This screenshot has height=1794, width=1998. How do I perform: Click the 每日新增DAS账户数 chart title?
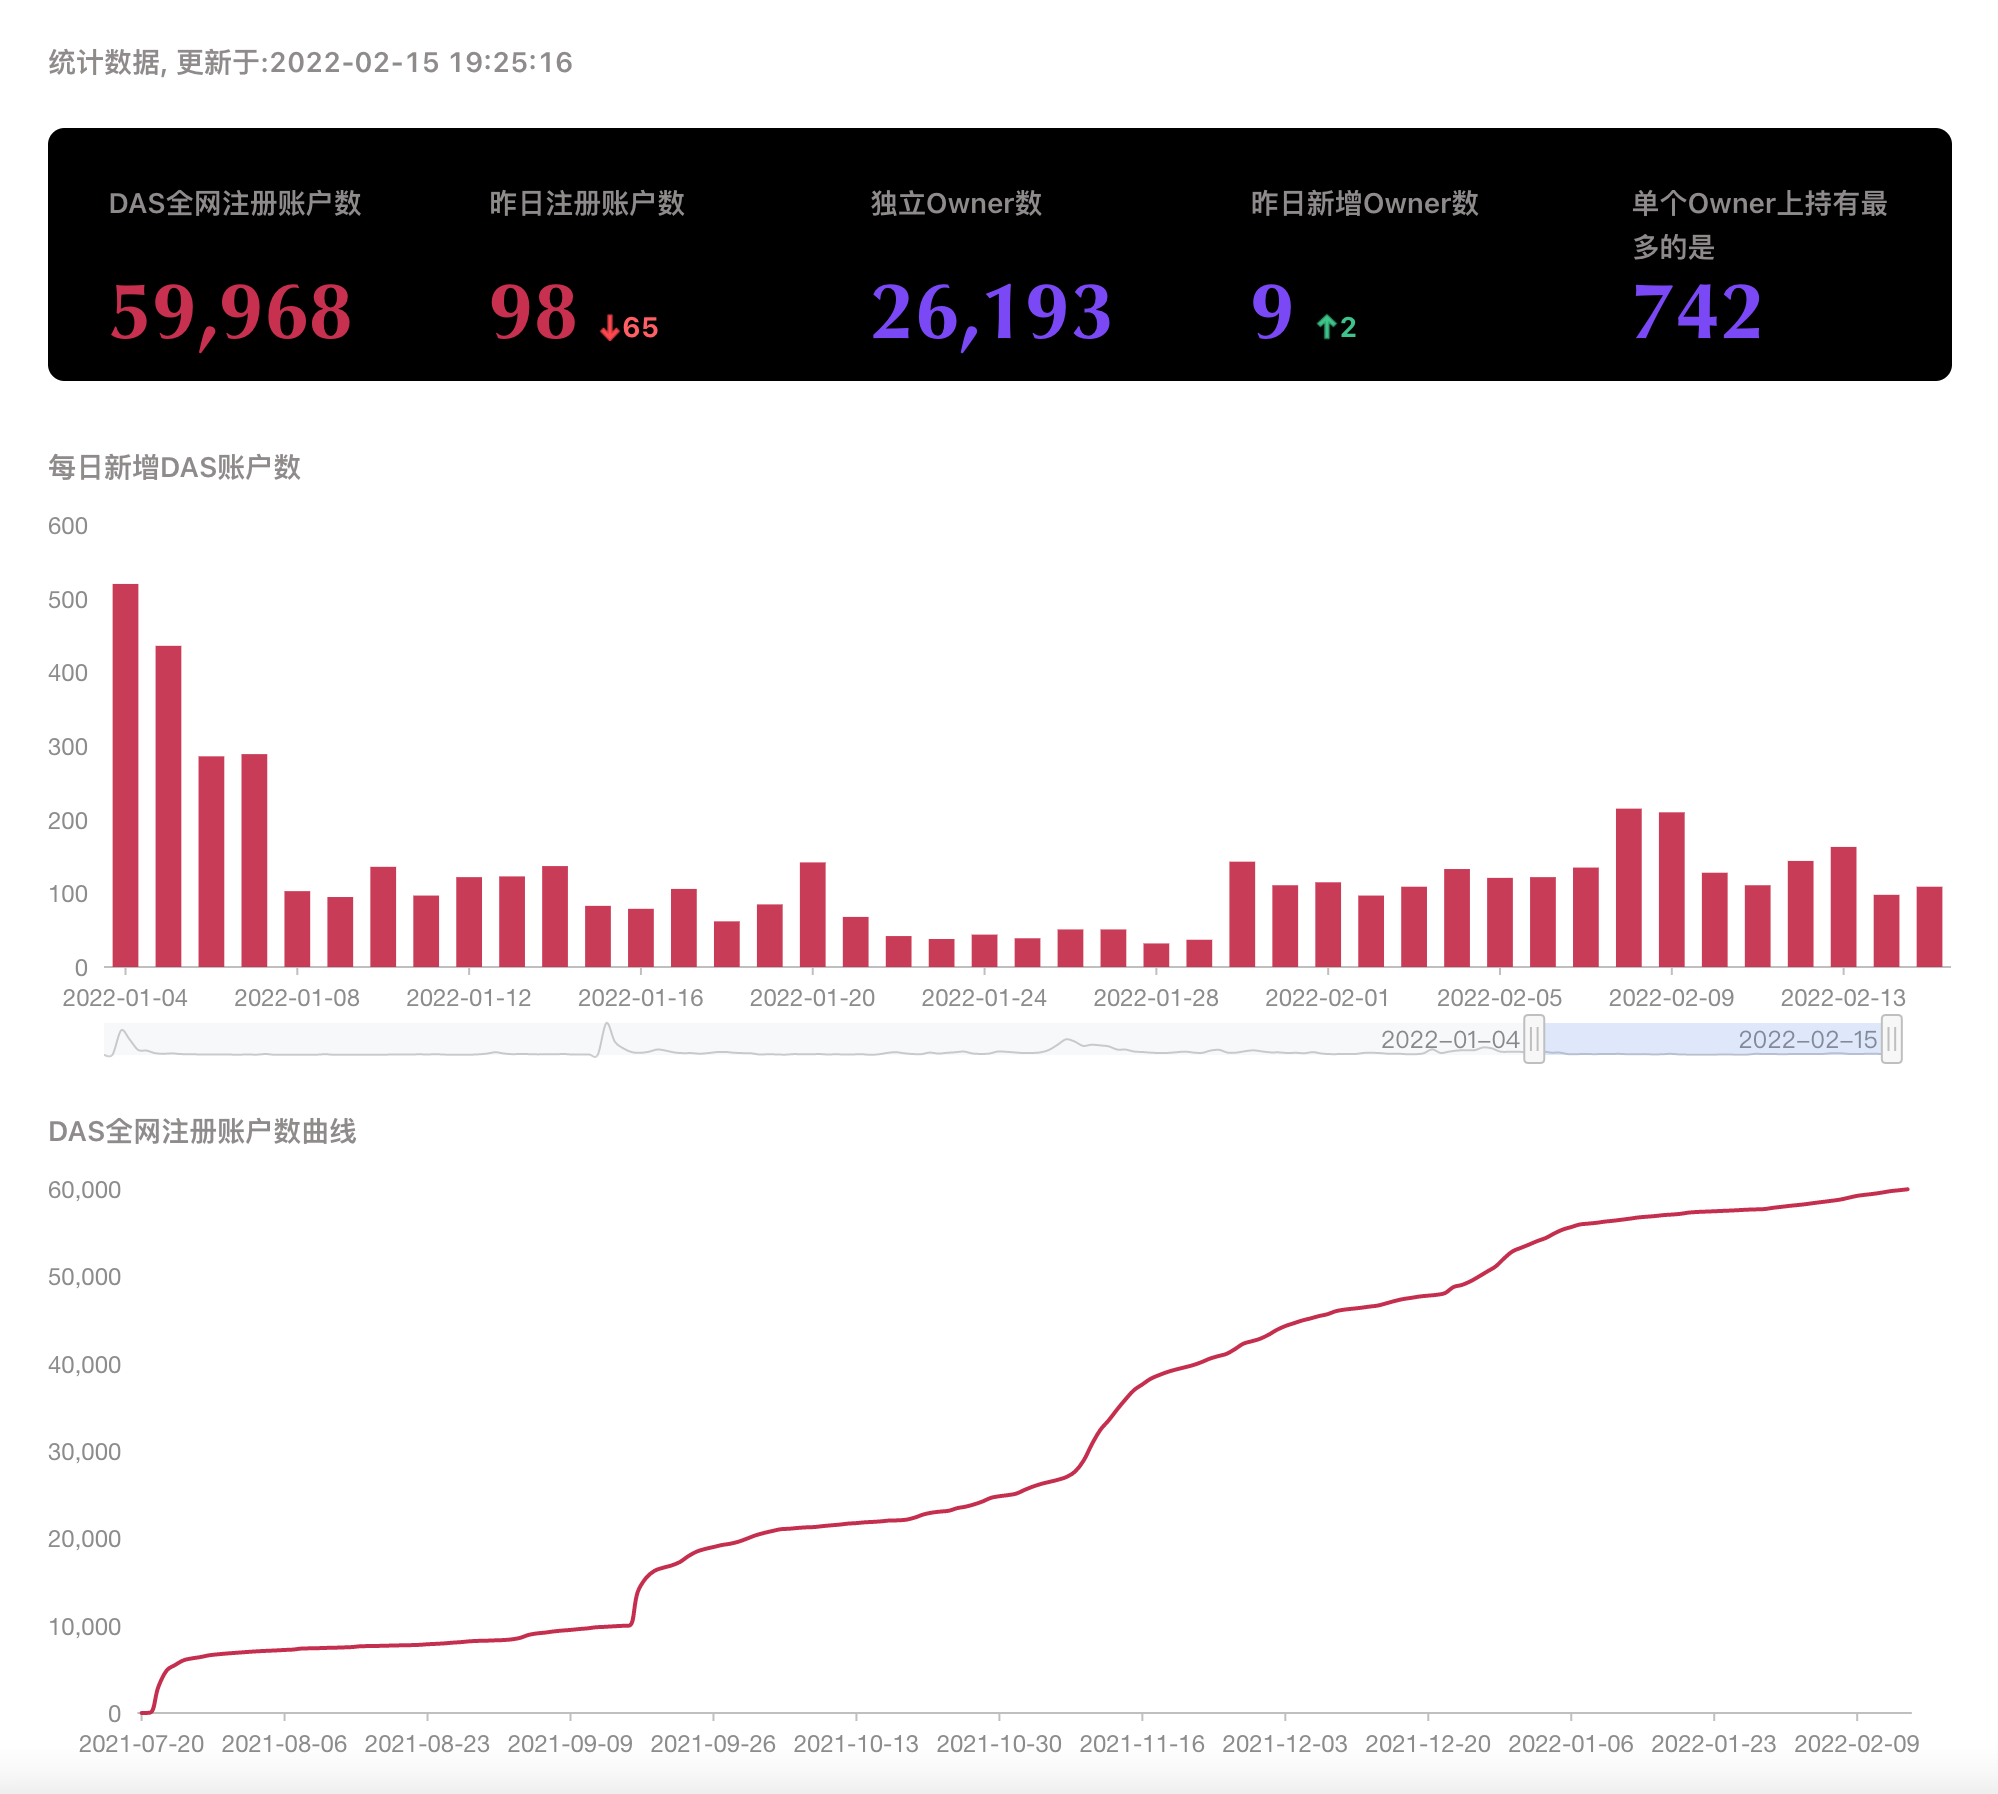pyautogui.click(x=174, y=467)
